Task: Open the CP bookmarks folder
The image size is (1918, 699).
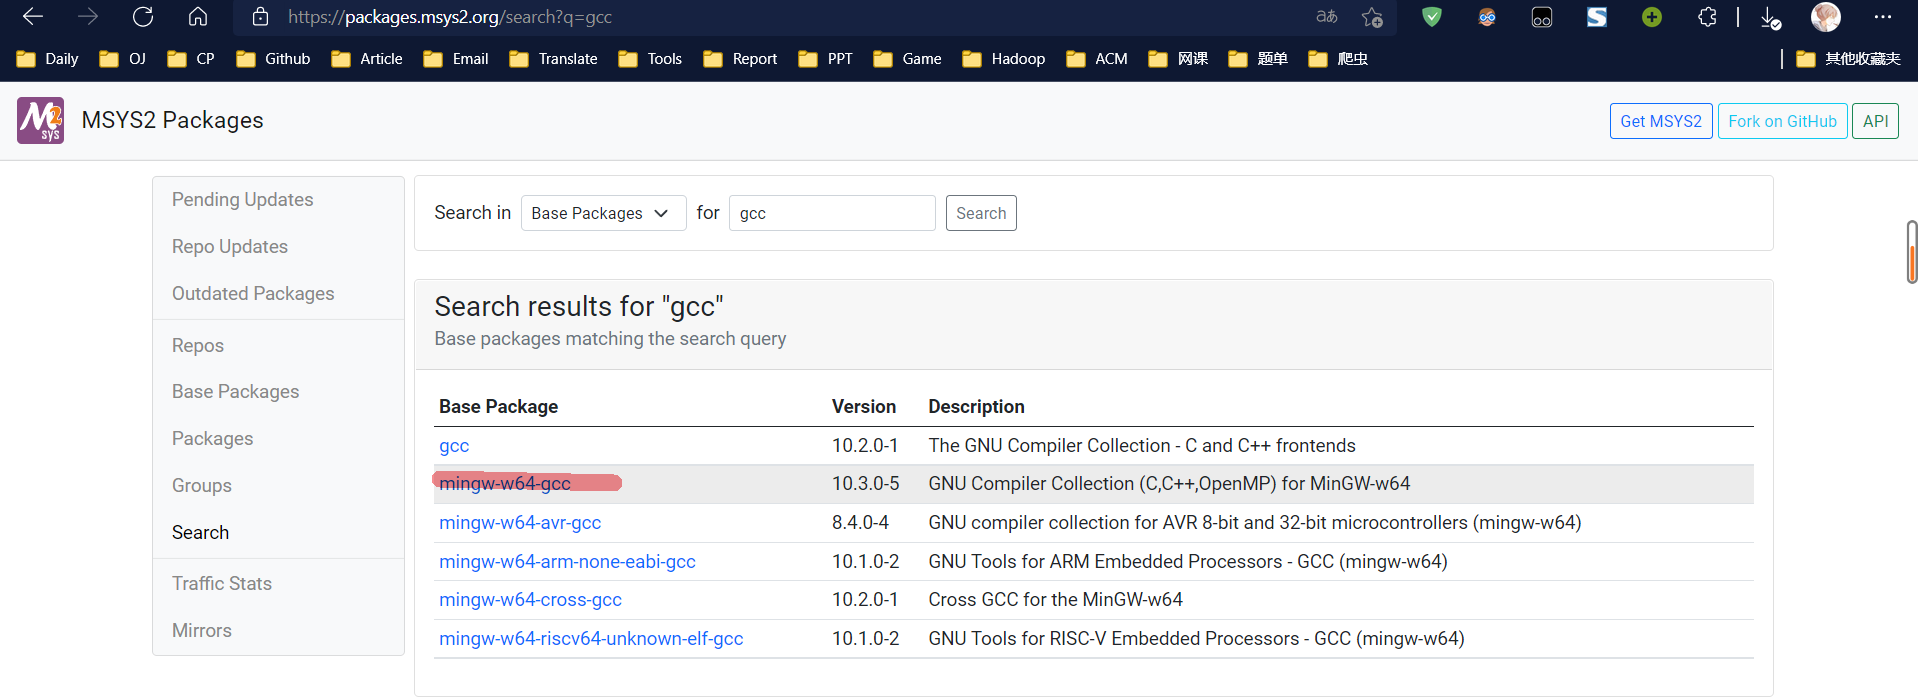Action: point(191,59)
